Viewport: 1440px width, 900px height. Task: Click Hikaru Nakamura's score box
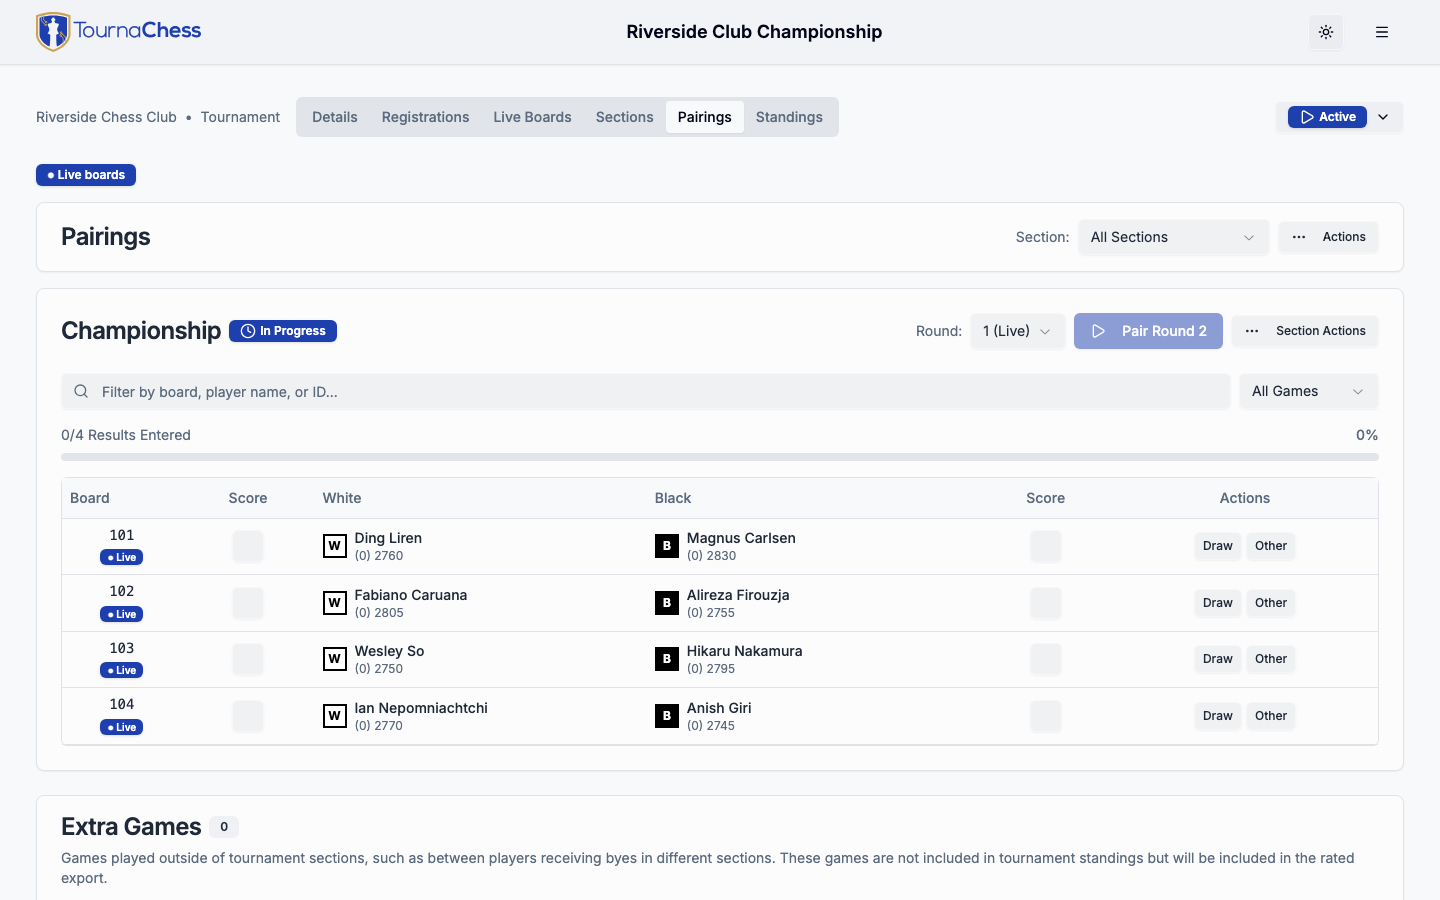tap(1046, 659)
